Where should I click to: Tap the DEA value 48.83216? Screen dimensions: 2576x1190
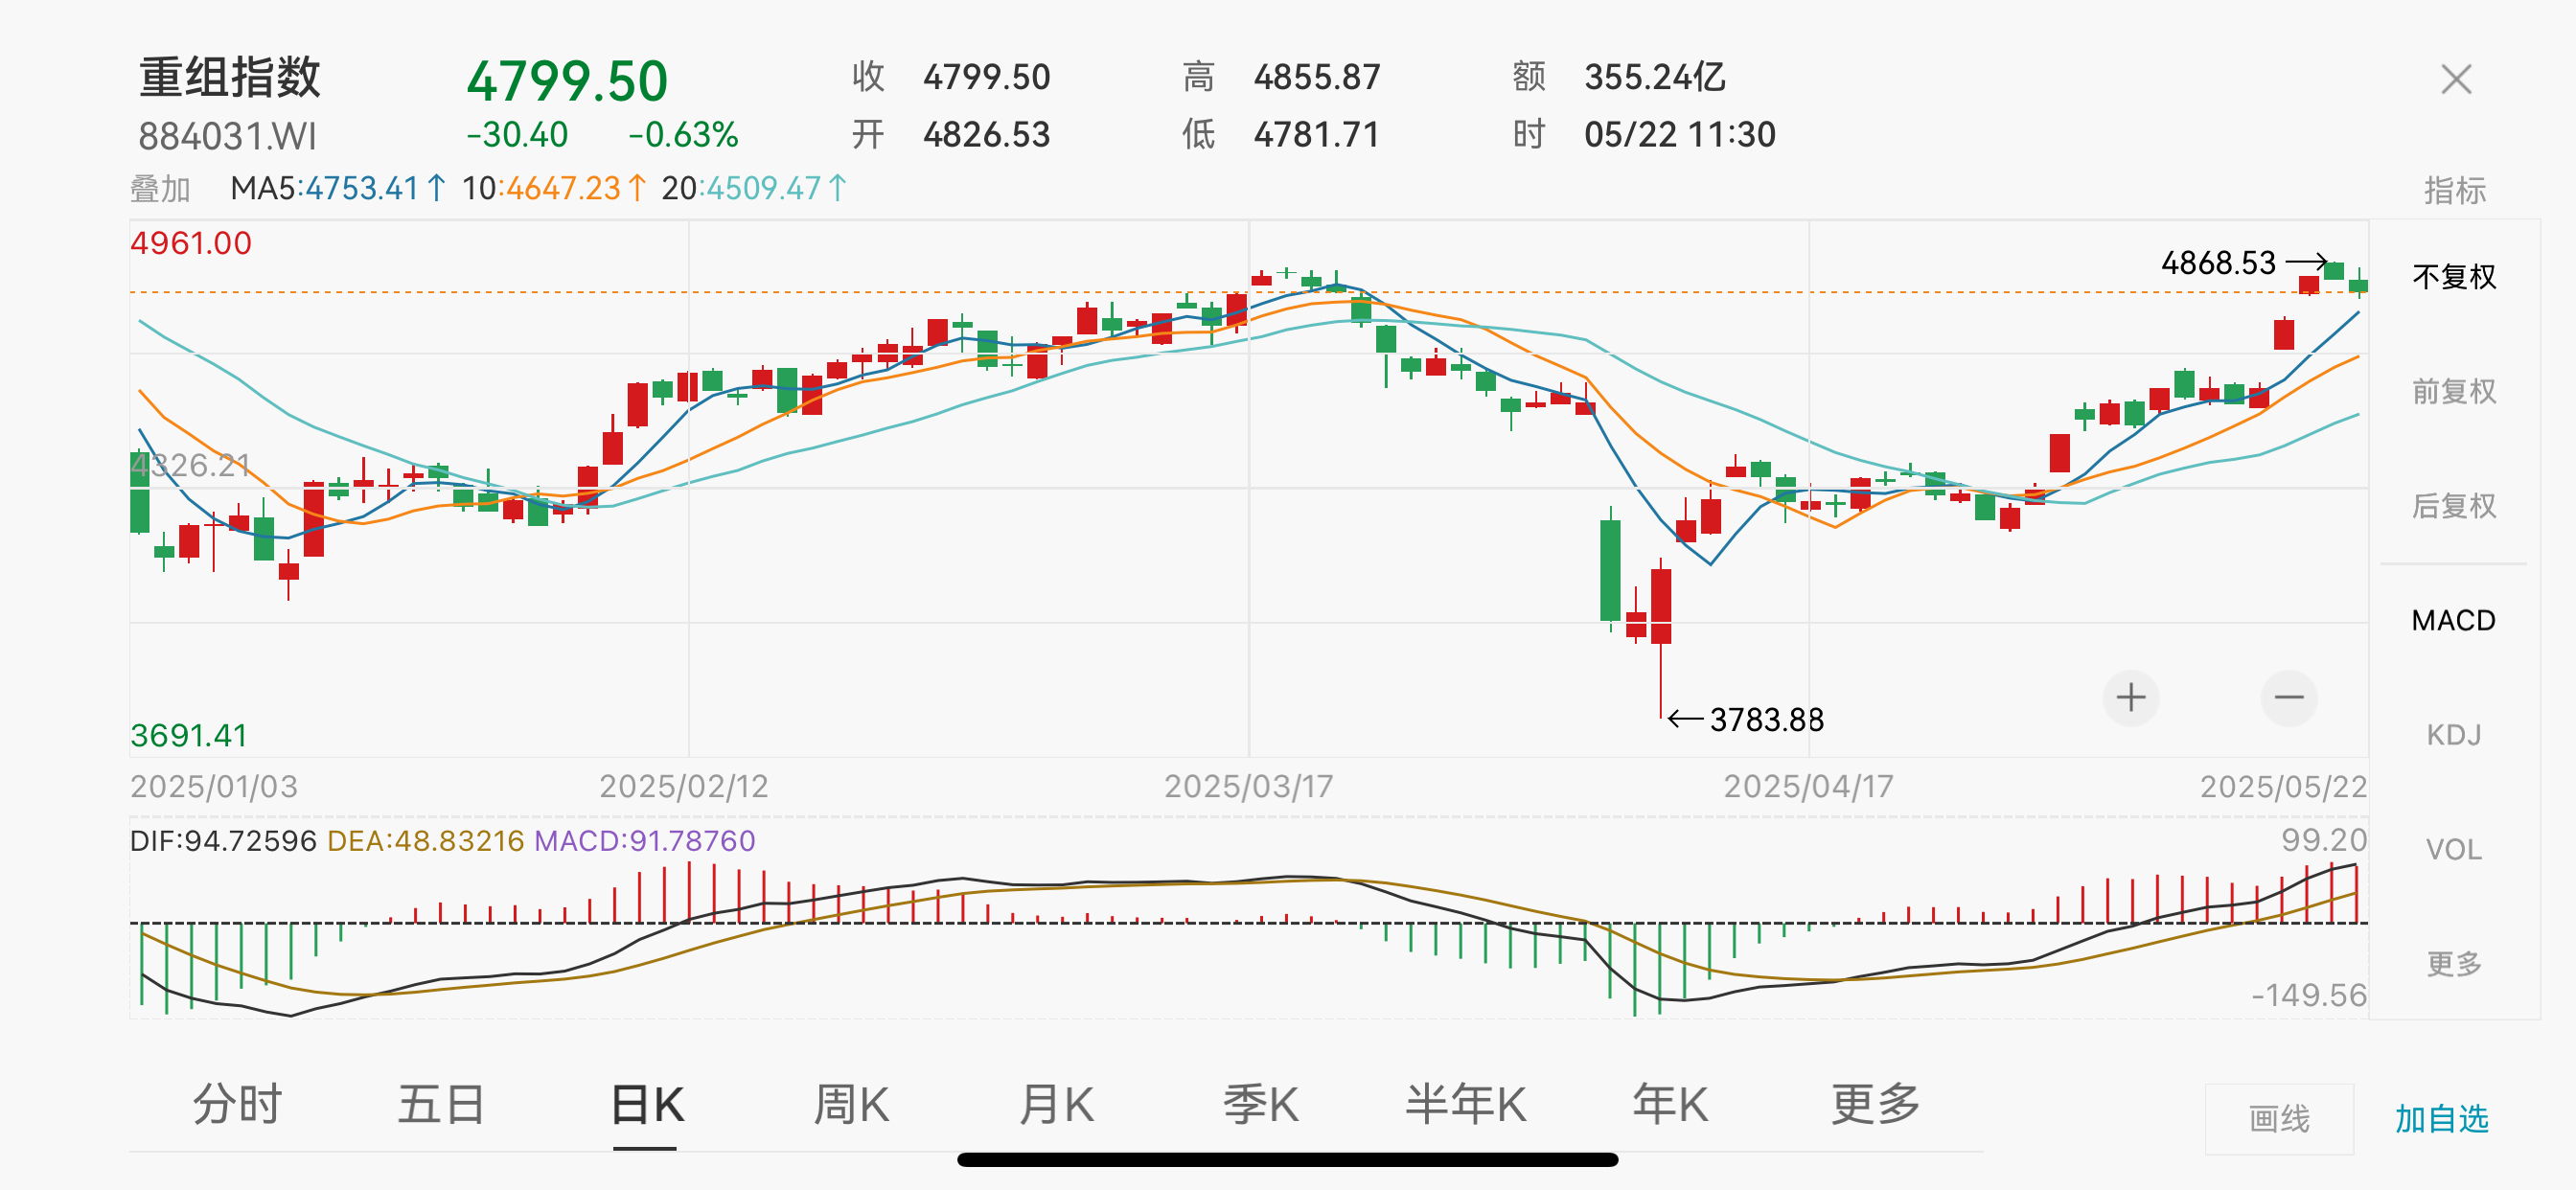click(x=459, y=841)
